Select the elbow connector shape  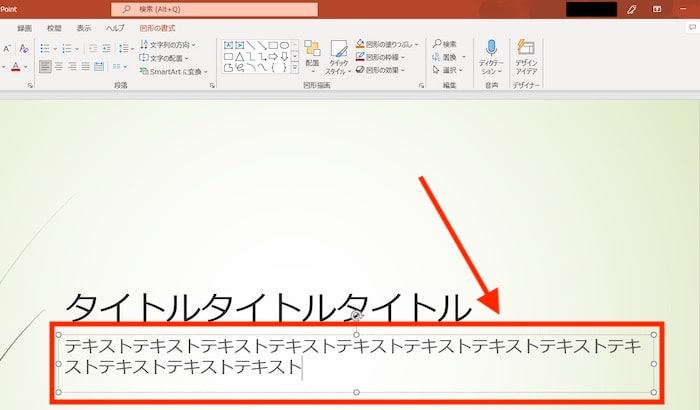click(251, 57)
